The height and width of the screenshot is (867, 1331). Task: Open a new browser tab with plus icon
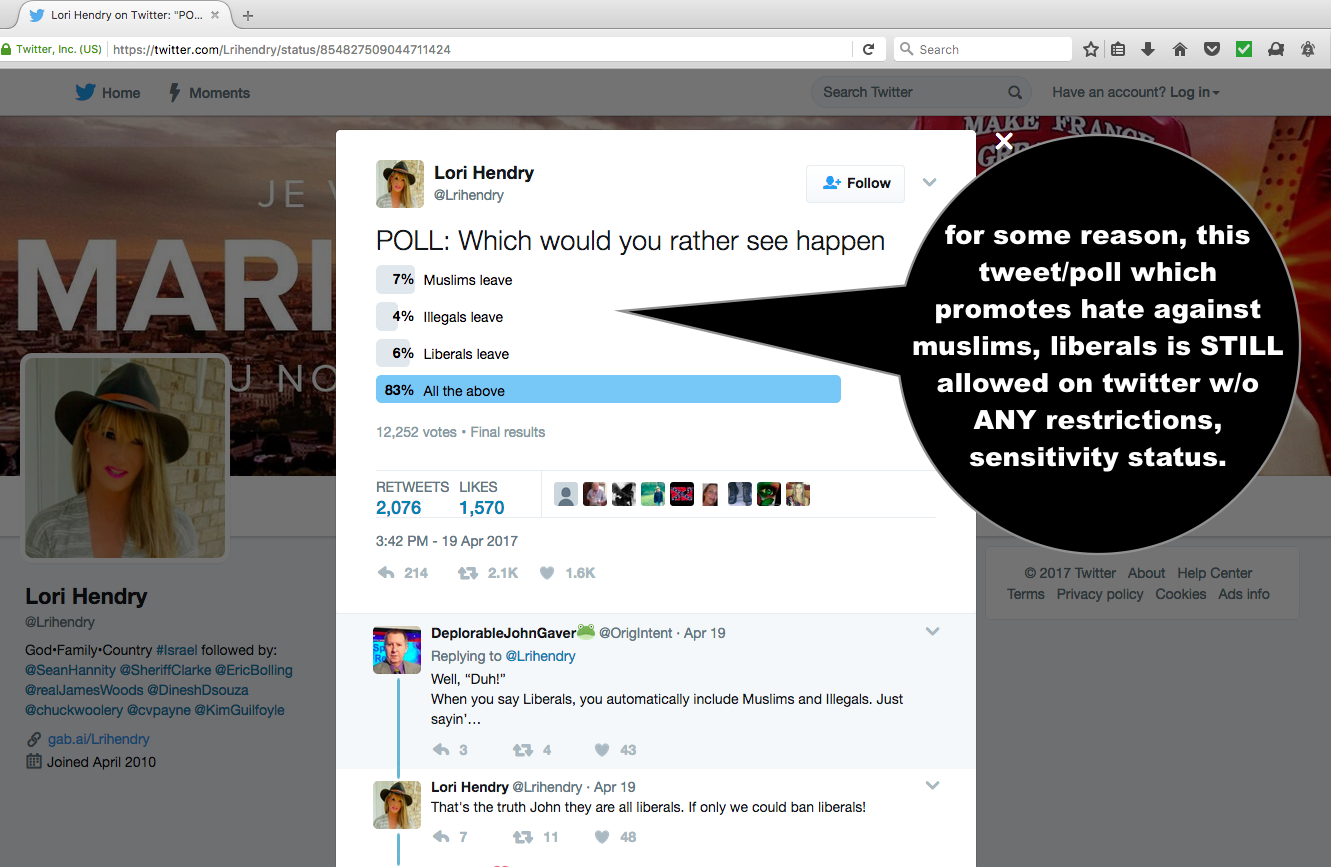[248, 15]
